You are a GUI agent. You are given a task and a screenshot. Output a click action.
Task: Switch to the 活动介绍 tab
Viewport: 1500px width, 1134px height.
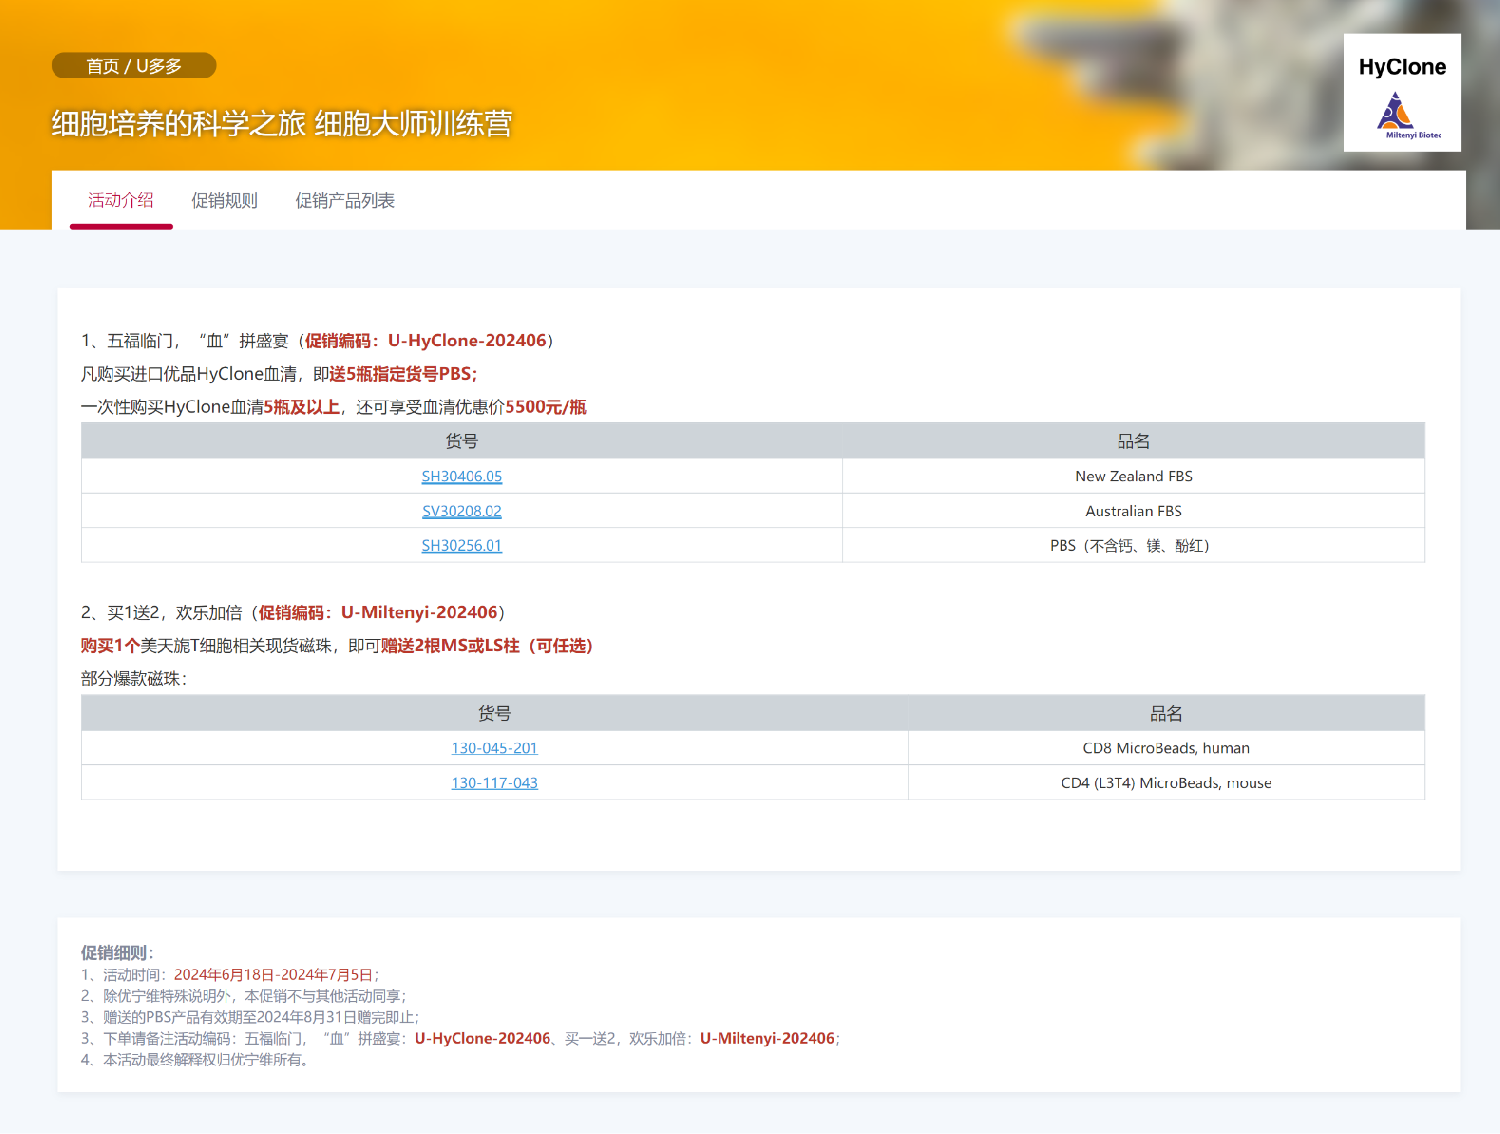point(121,201)
